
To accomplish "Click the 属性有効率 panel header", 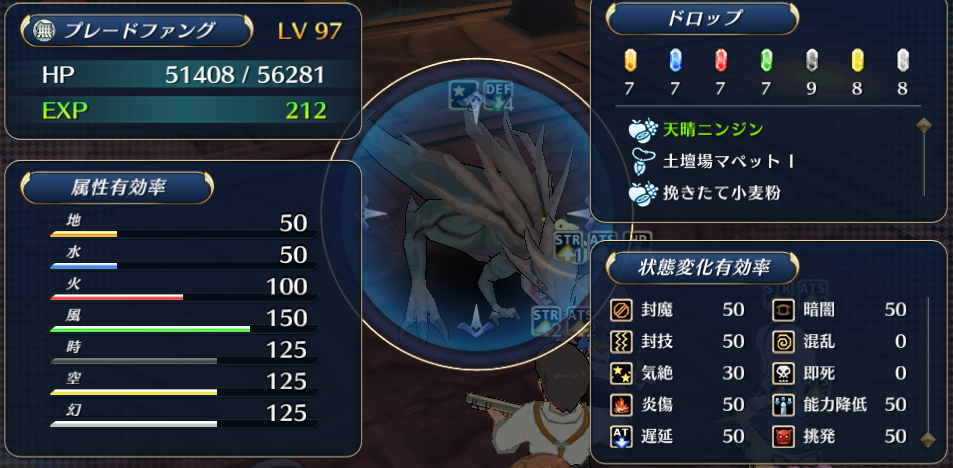I will 118,188.
